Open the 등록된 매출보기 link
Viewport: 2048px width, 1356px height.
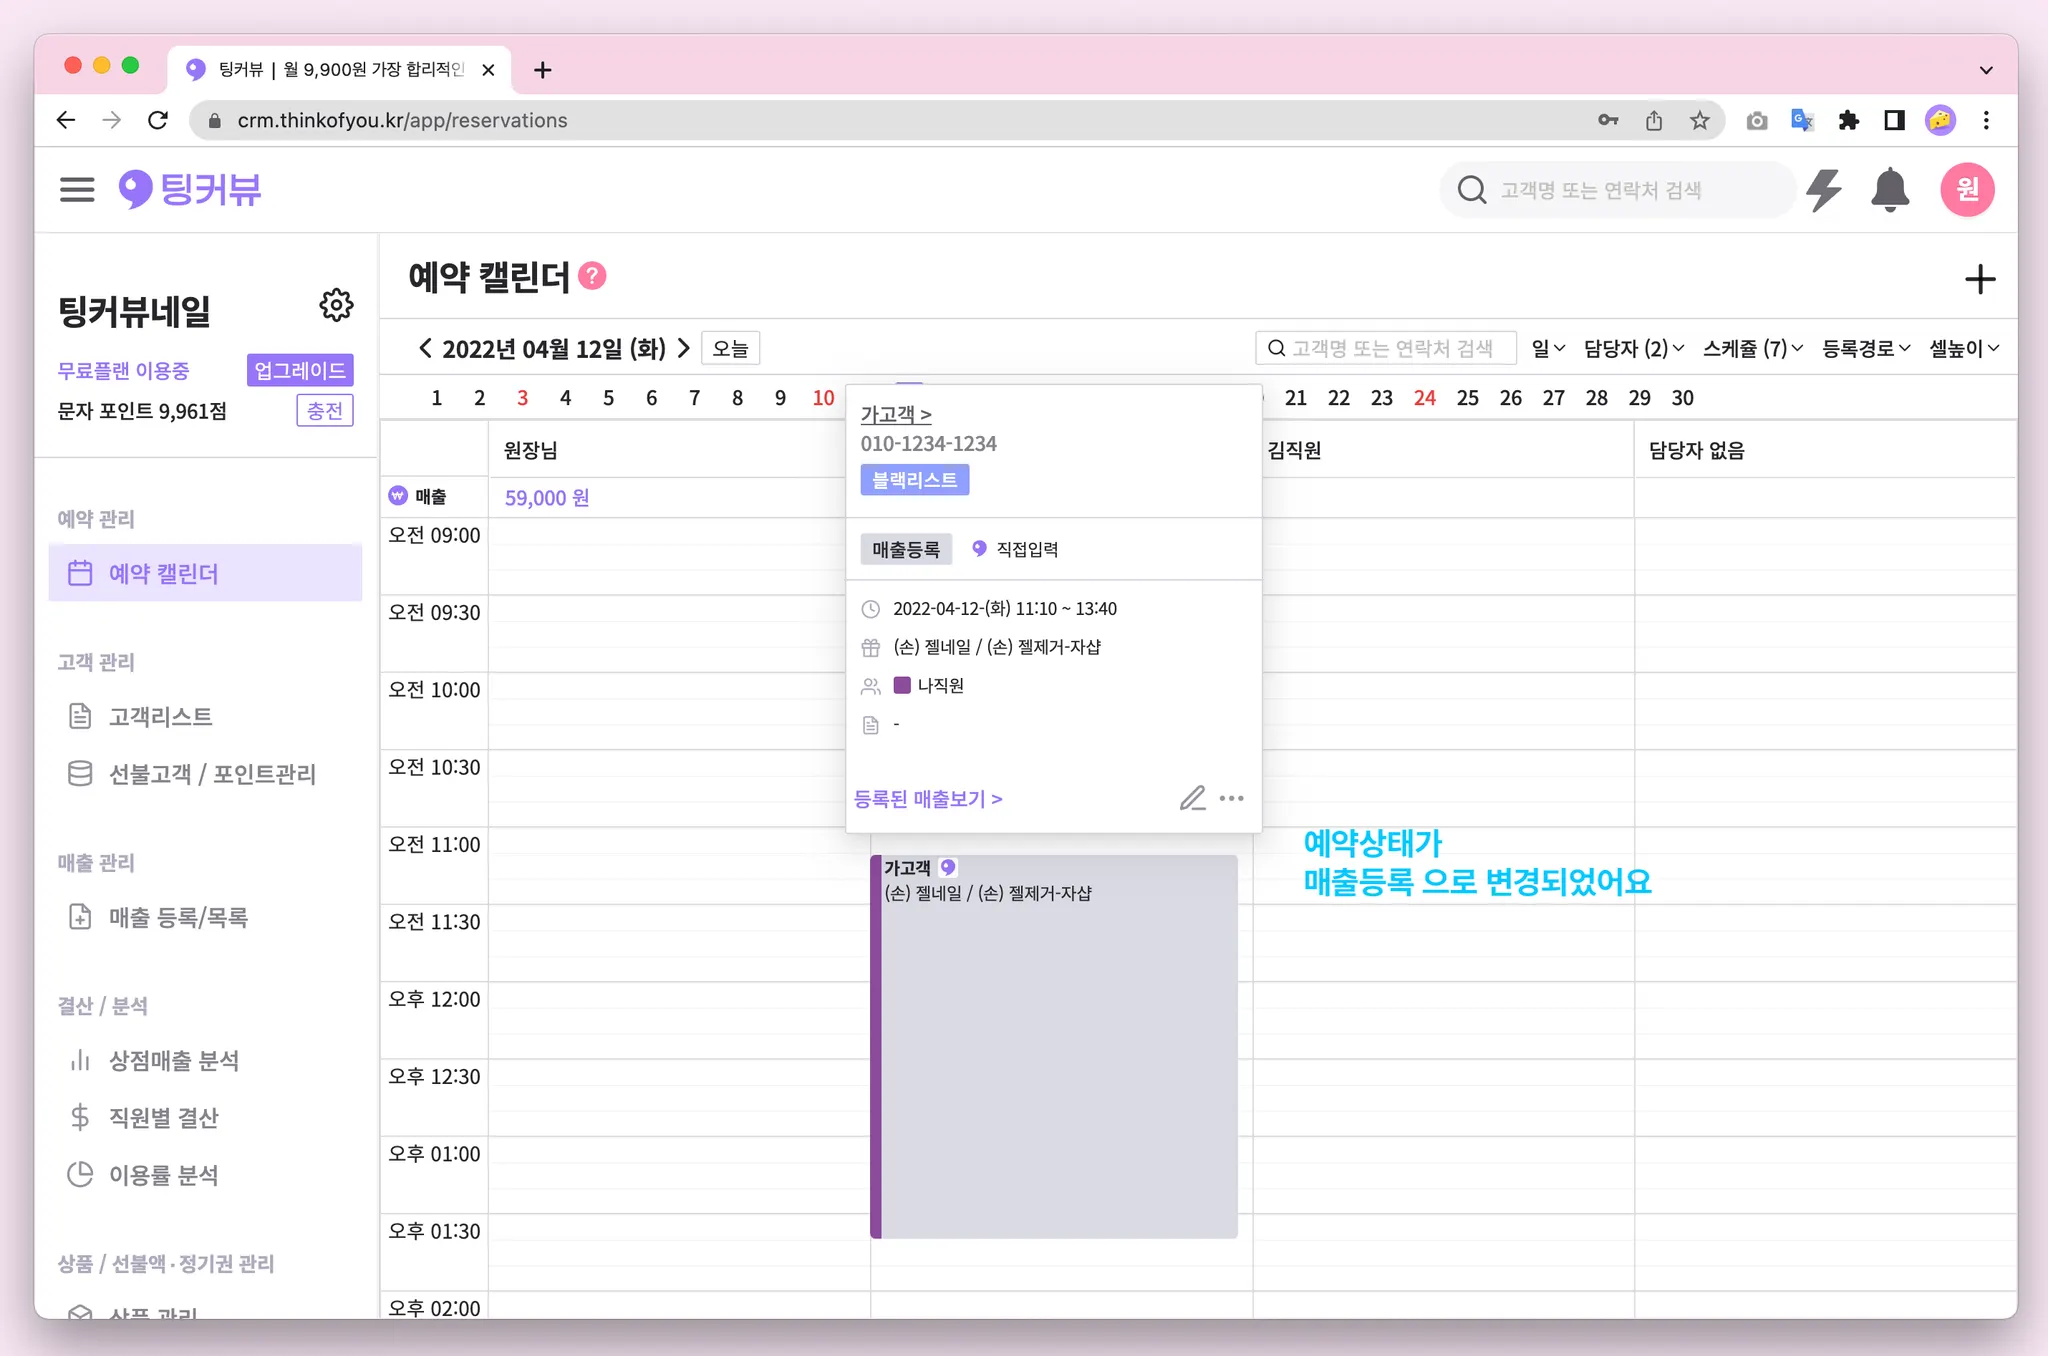(928, 798)
